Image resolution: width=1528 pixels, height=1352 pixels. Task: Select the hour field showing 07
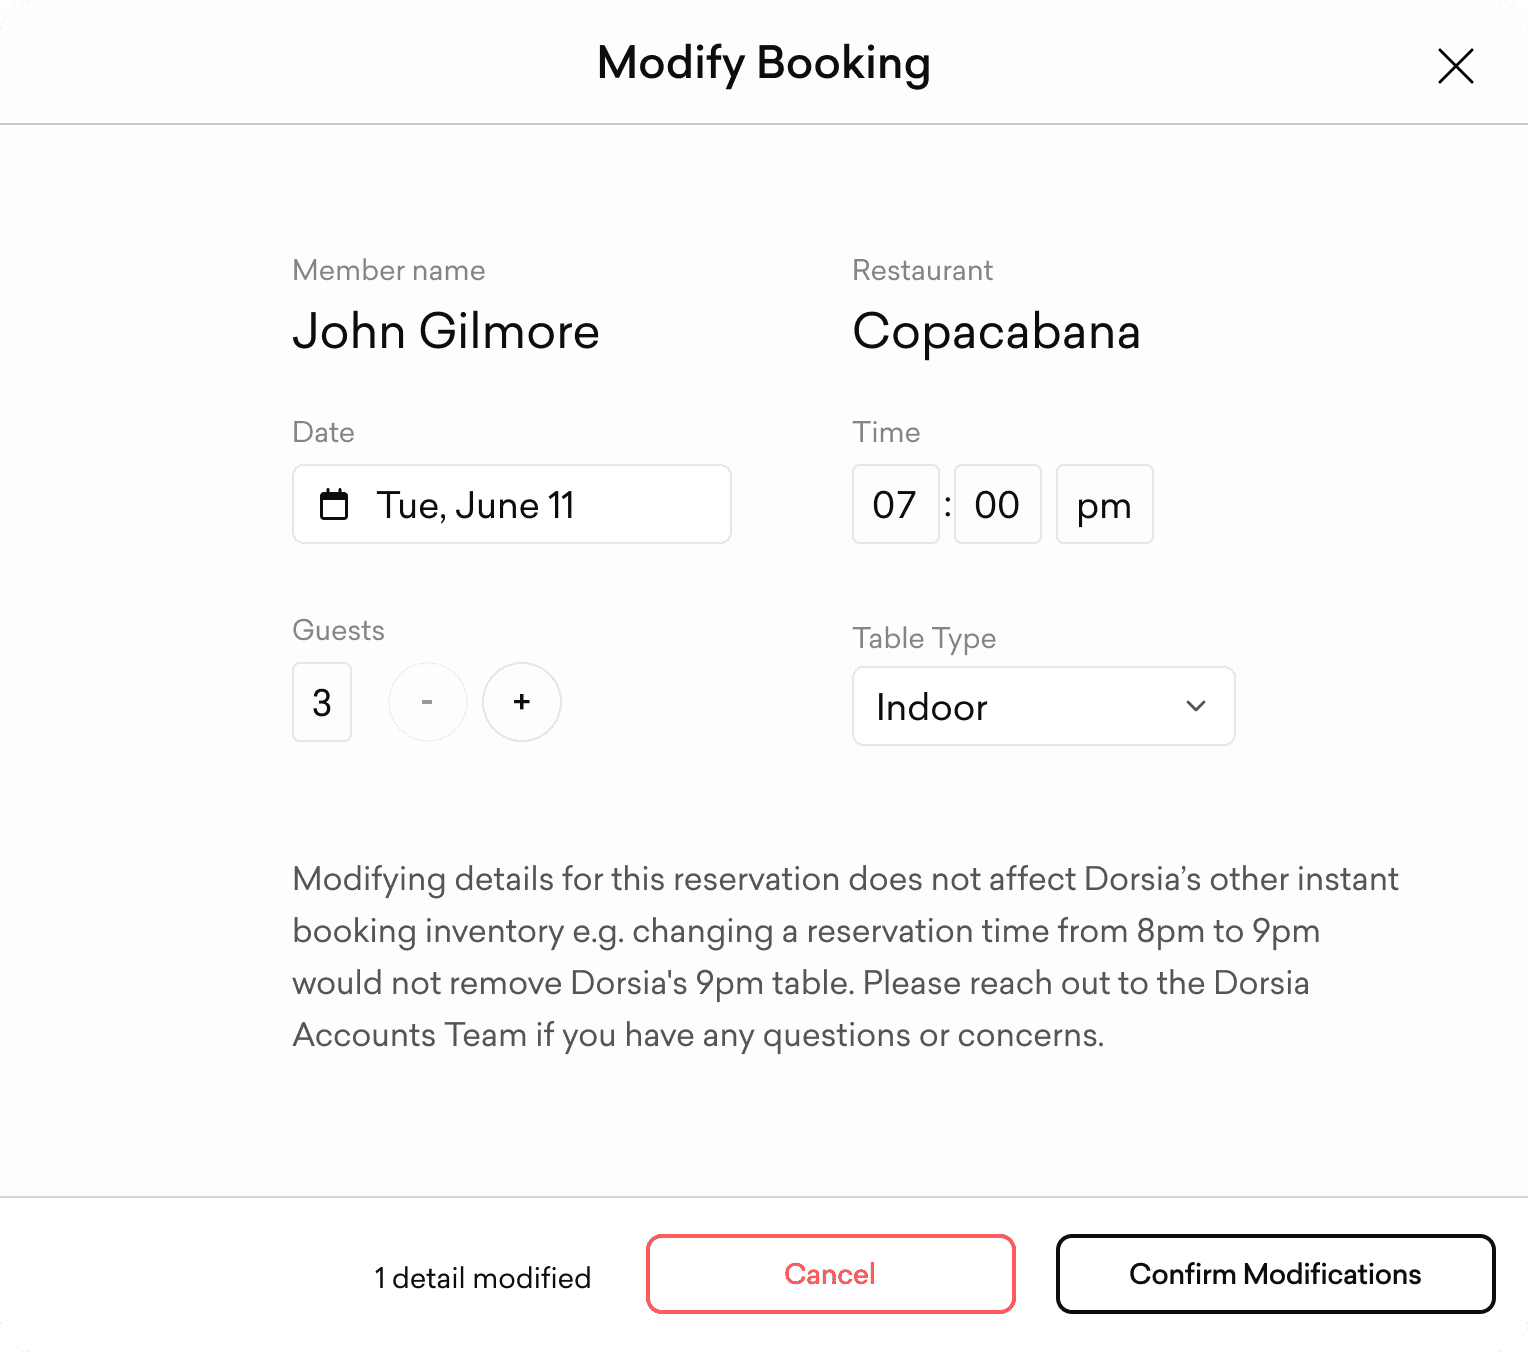click(x=895, y=505)
